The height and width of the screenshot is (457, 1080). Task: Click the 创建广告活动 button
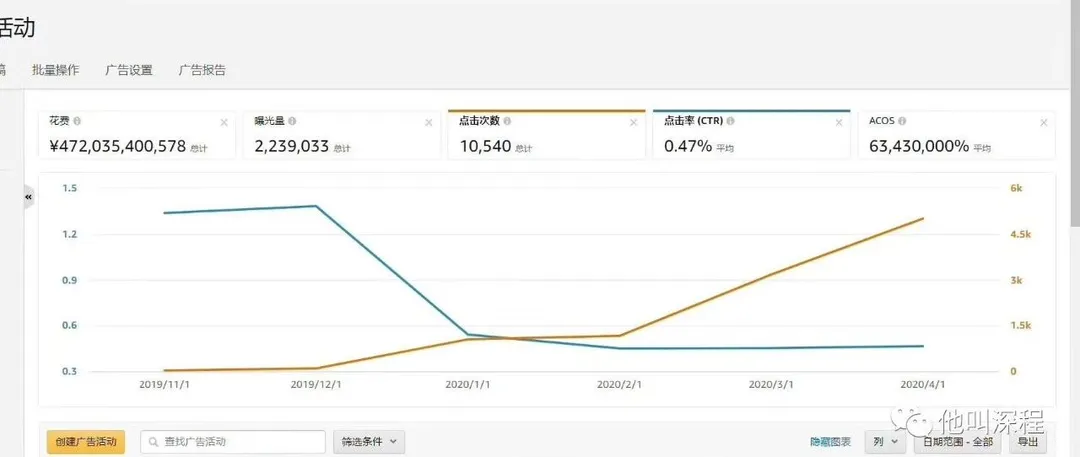(86, 442)
